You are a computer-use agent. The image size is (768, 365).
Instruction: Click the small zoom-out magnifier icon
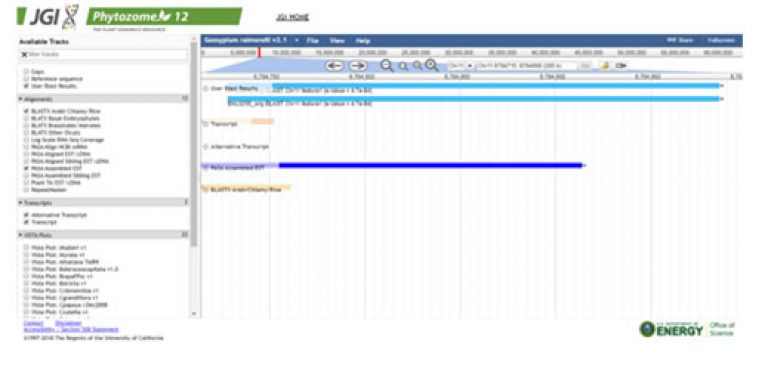(403, 66)
